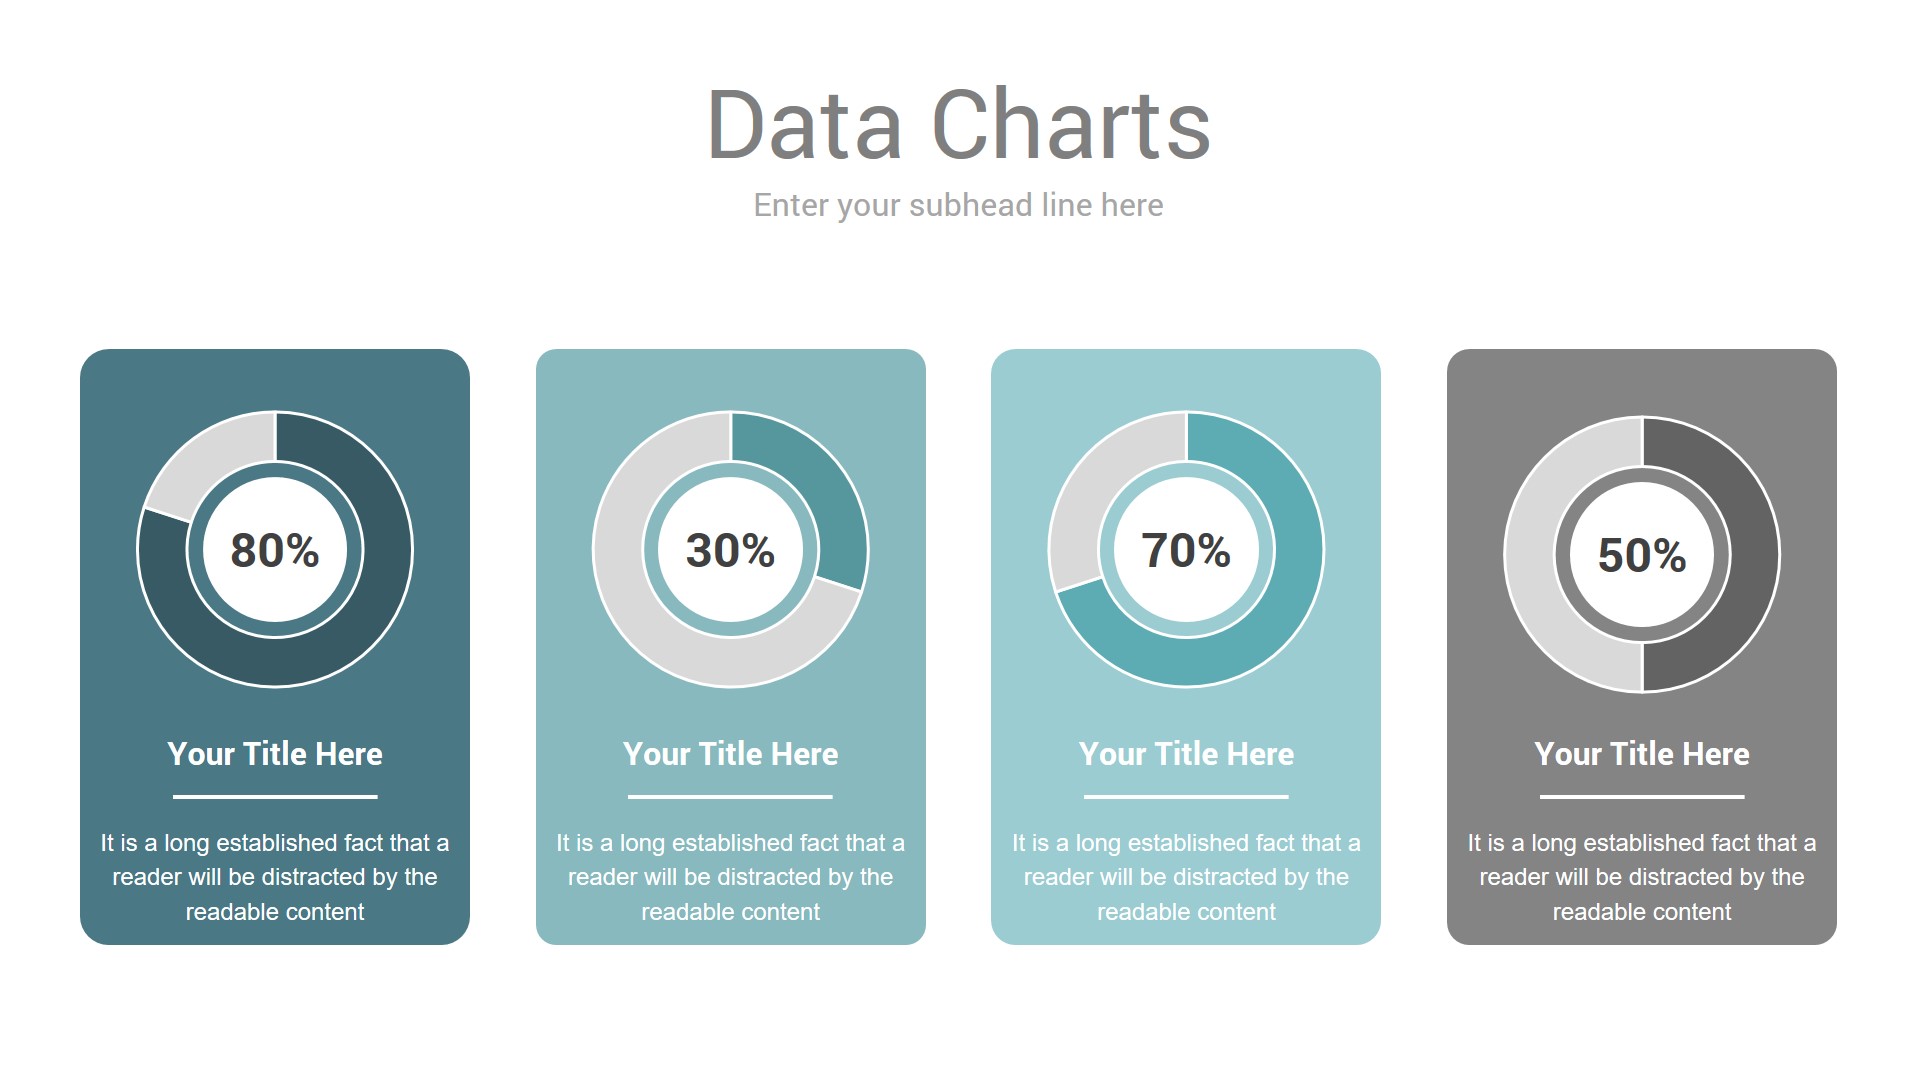Click the description paragraph in the 80% card
1920x1080 pixels.
pyautogui.click(x=275, y=877)
